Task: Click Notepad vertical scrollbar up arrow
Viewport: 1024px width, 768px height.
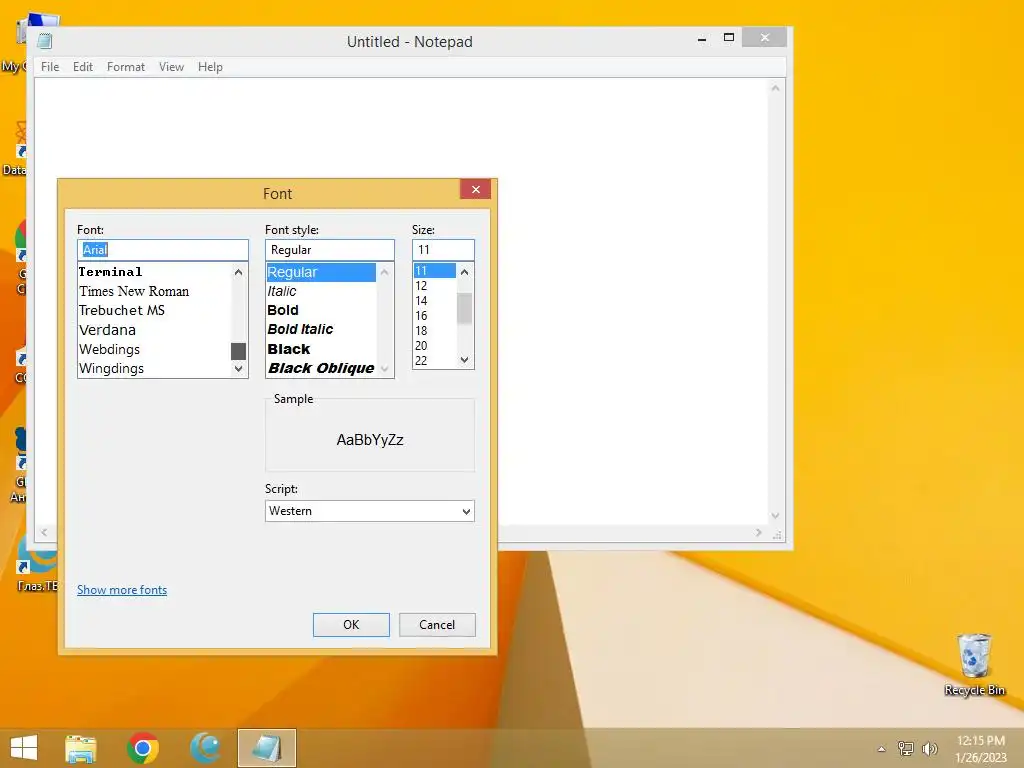Action: tap(775, 88)
